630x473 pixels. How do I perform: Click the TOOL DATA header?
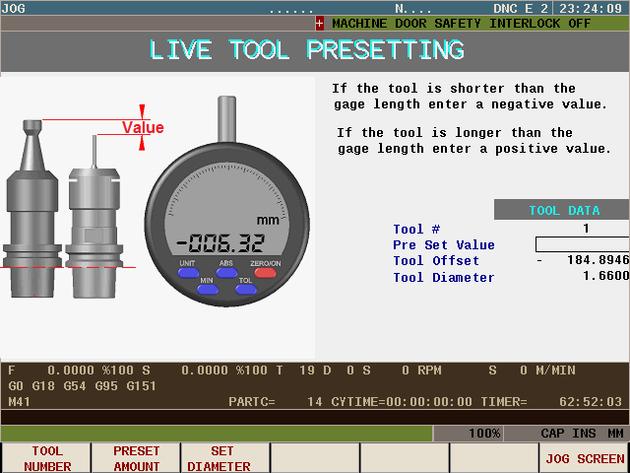[x=561, y=210]
